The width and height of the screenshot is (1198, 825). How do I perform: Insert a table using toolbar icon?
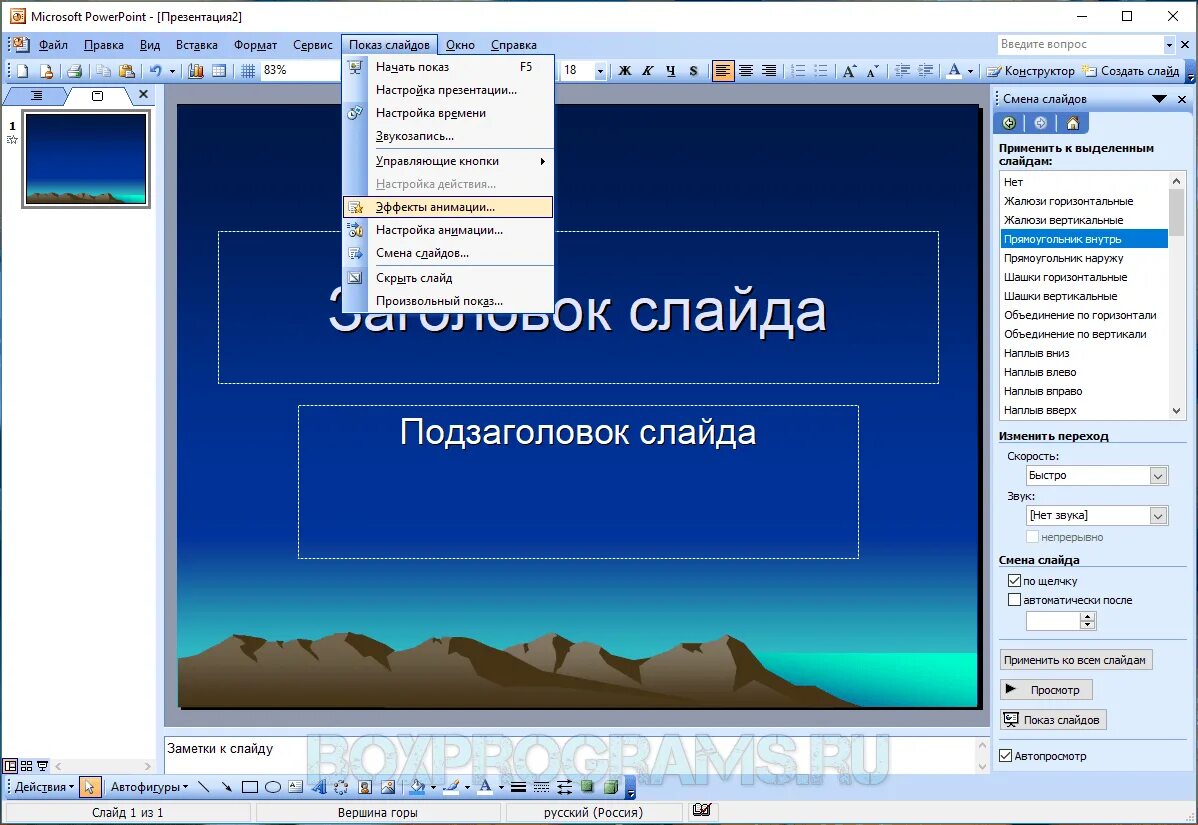[219, 71]
